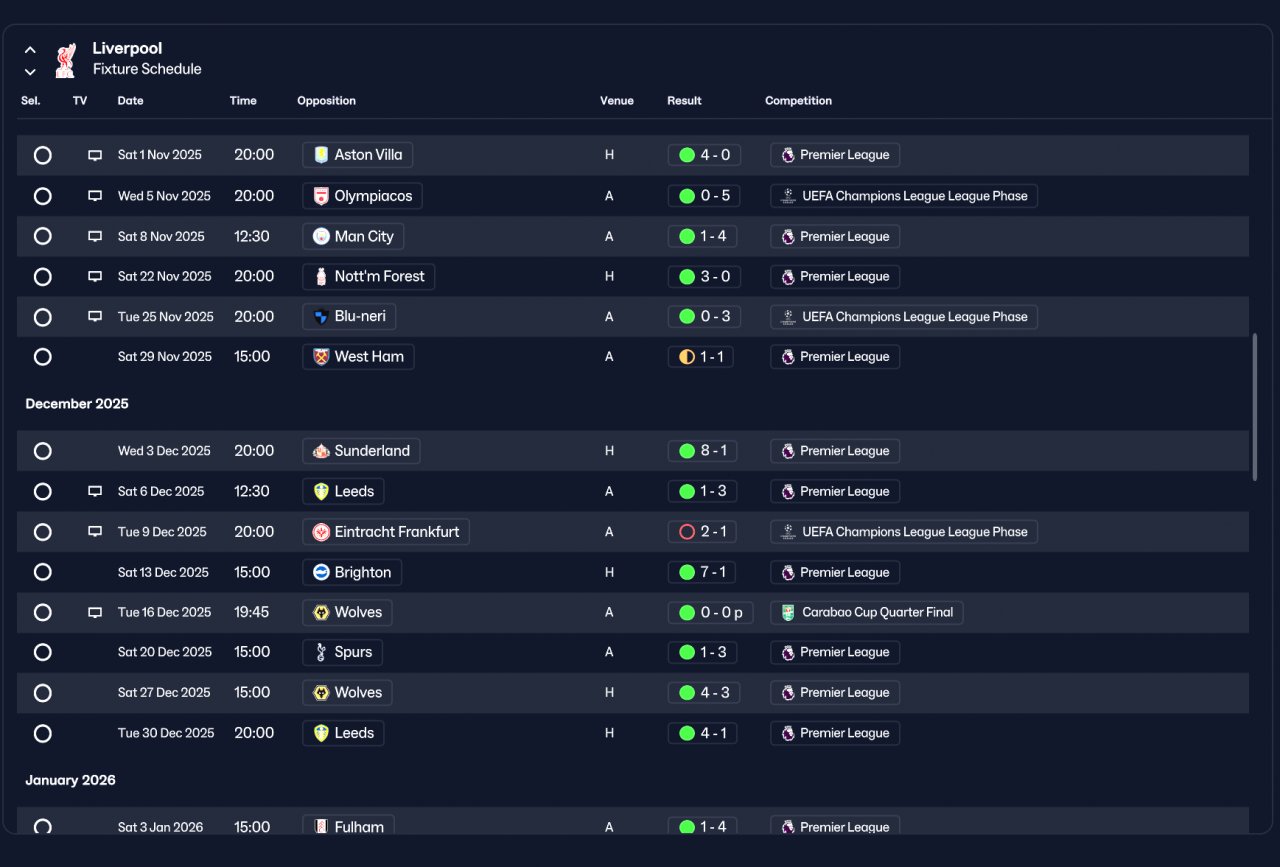Go to previous team with up chevron
1280x867 pixels.
pyautogui.click(x=30, y=50)
